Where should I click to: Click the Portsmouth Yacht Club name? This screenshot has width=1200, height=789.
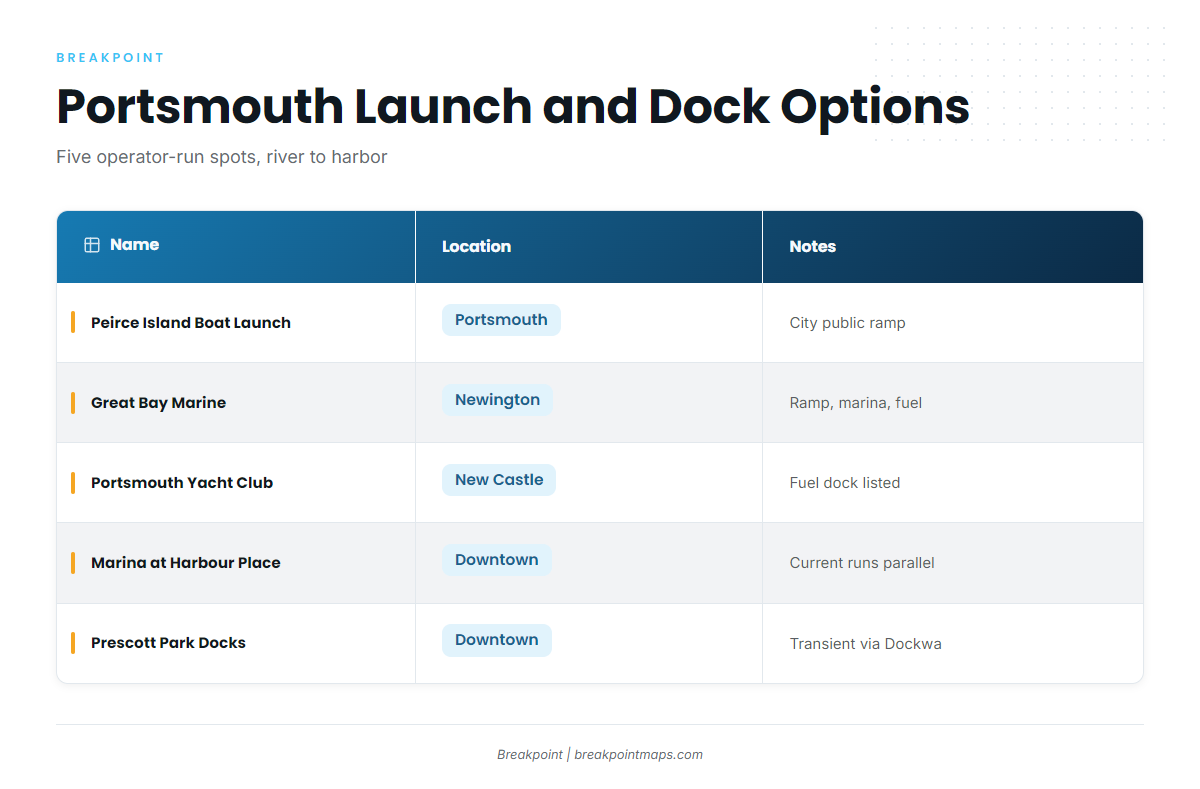pos(182,483)
